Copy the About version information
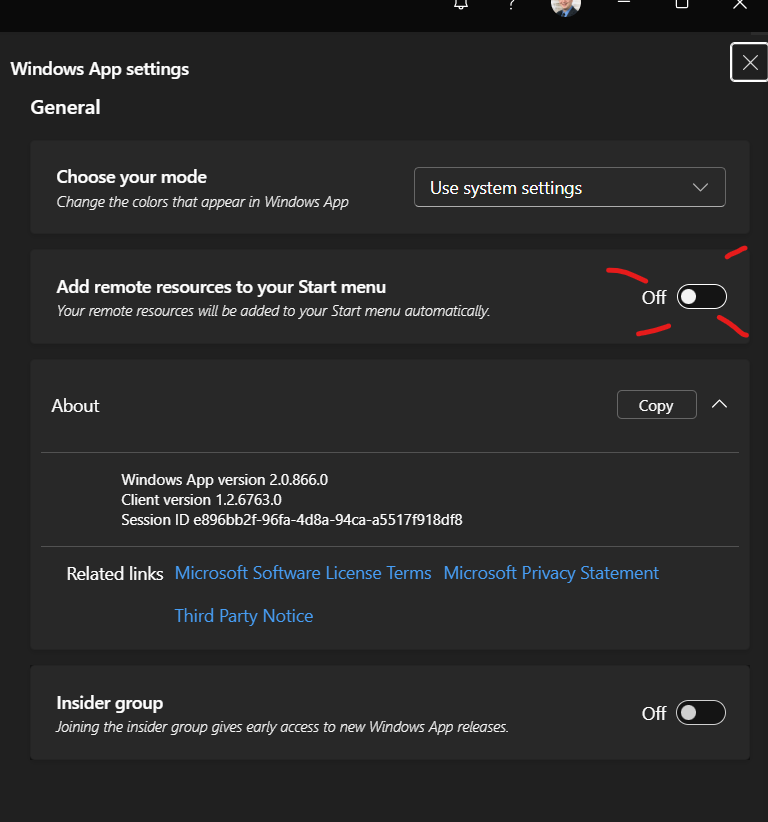The image size is (768, 822). click(656, 405)
